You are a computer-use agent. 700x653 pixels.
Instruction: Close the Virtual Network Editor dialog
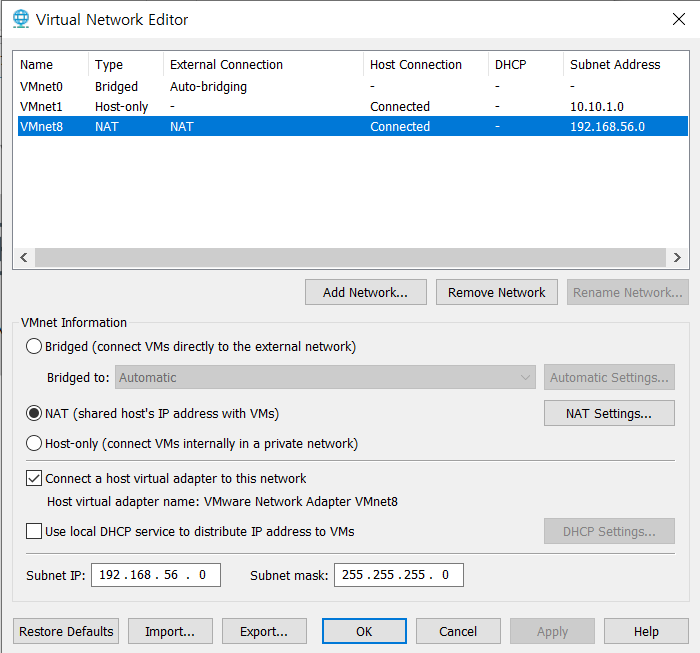pos(679,19)
